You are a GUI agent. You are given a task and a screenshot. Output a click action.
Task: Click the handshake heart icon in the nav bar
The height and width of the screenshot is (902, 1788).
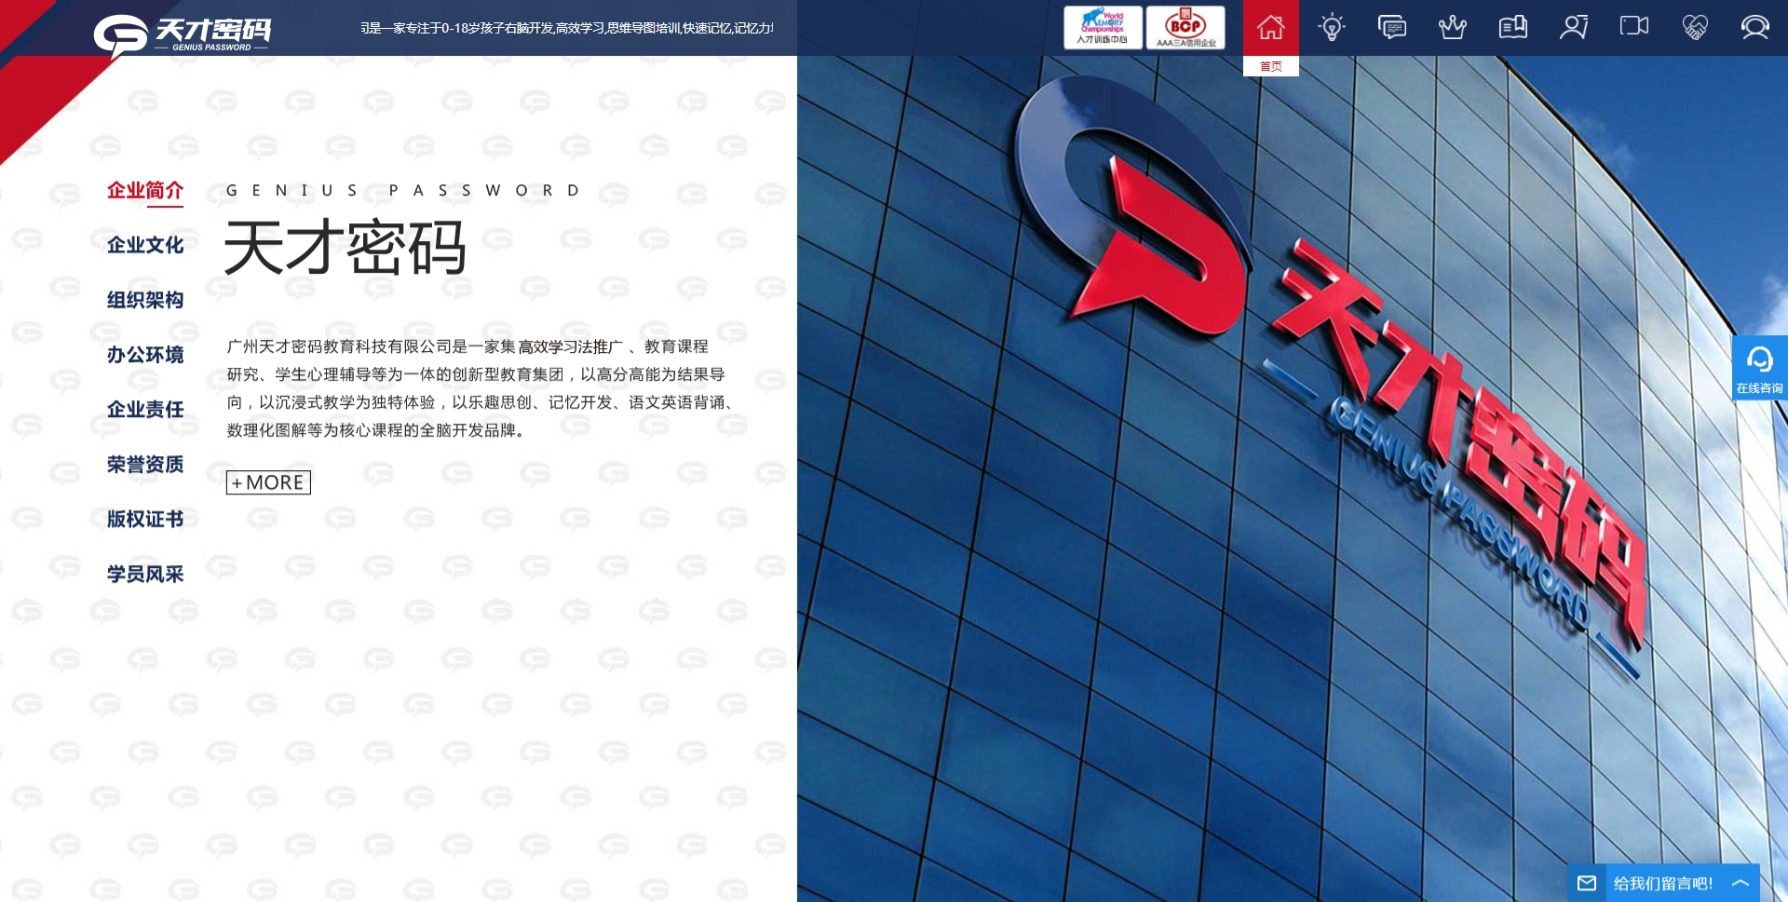click(x=1695, y=27)
